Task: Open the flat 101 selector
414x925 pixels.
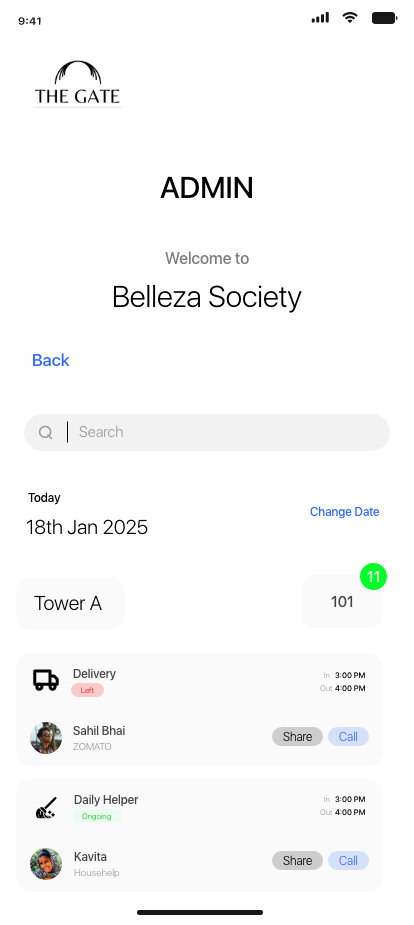Action: coord(342,602)
